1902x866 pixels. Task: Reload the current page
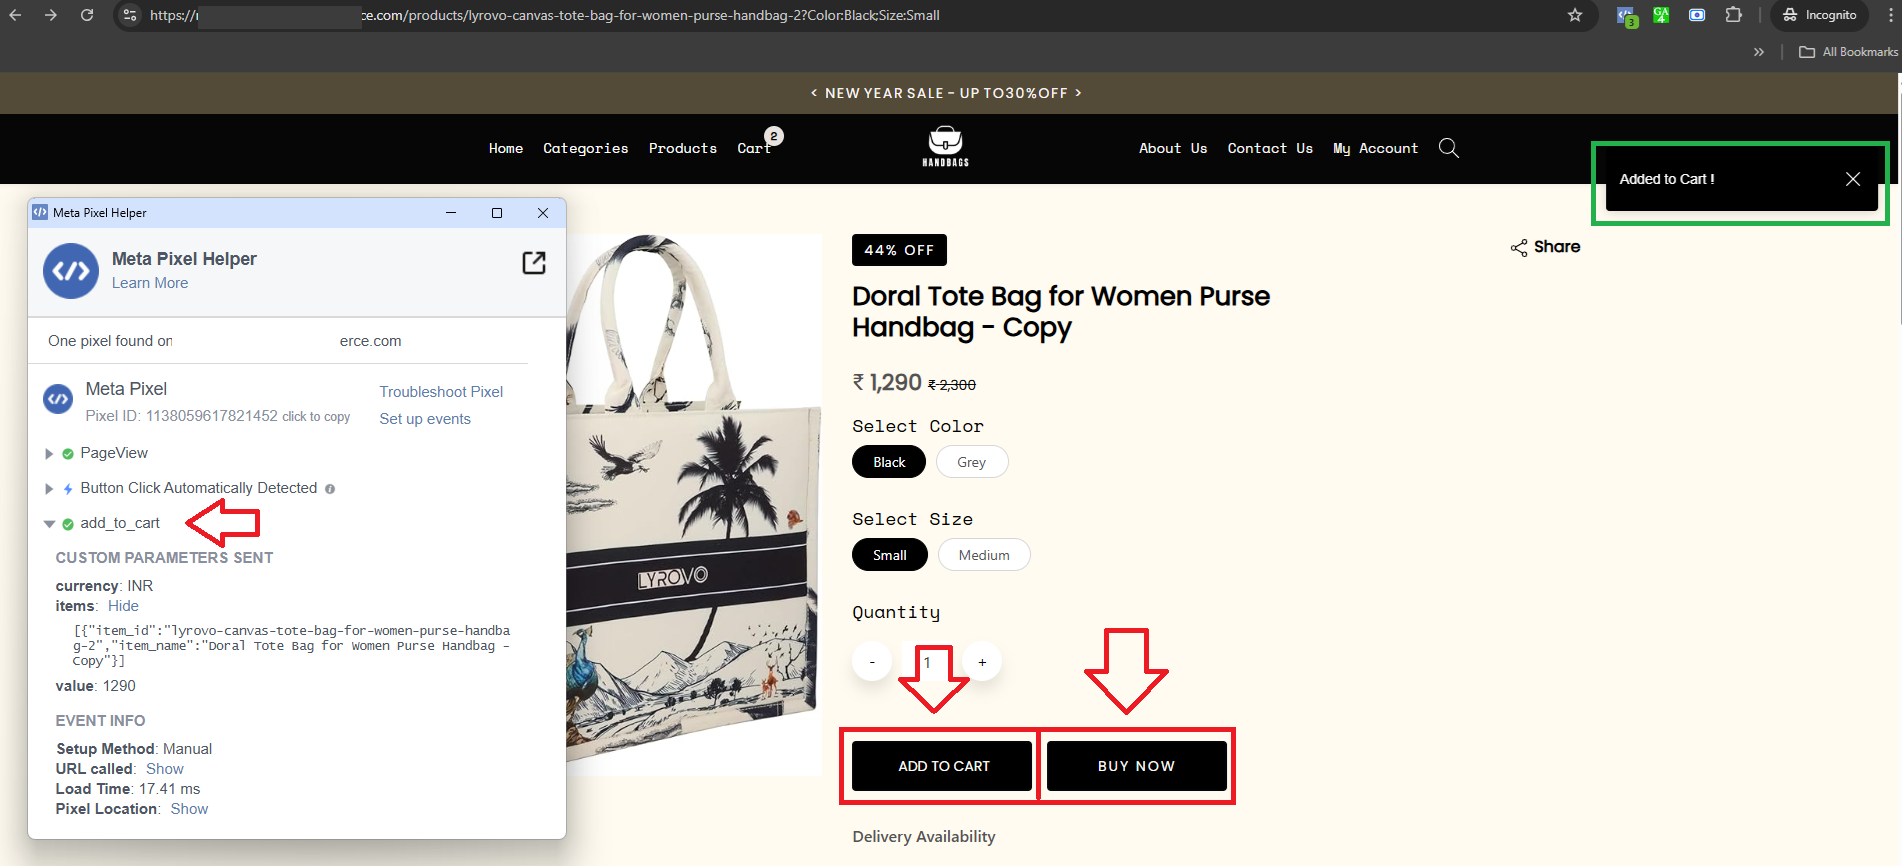[87, 15]
